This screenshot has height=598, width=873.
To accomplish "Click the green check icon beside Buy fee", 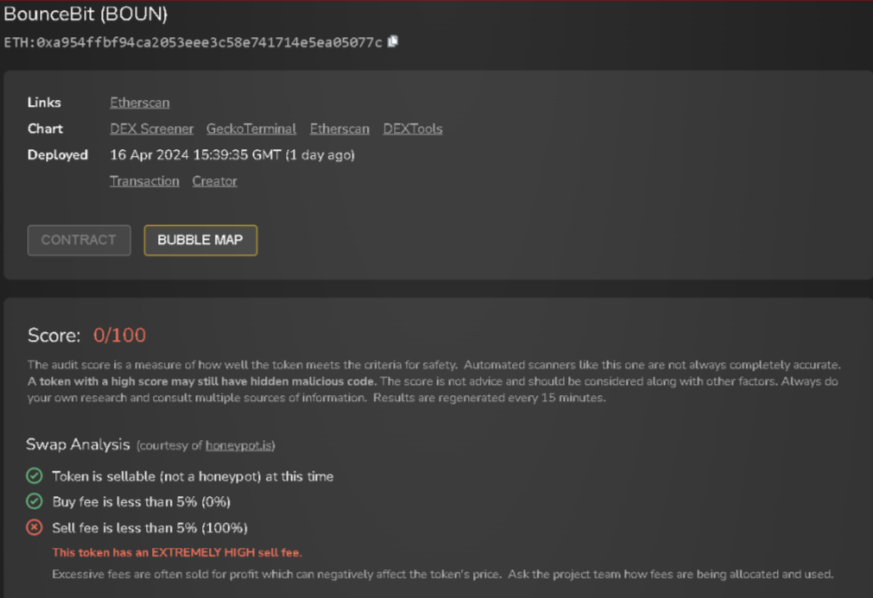I will [35, 502].
